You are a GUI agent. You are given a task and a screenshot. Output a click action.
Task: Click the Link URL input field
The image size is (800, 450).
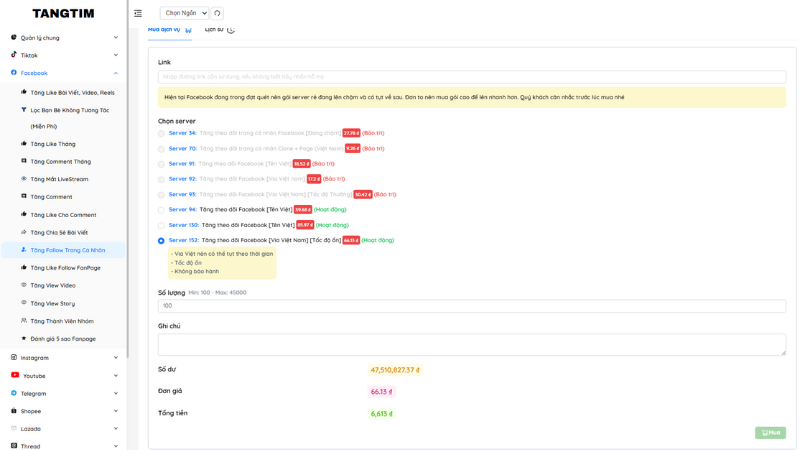pos(471,76)
